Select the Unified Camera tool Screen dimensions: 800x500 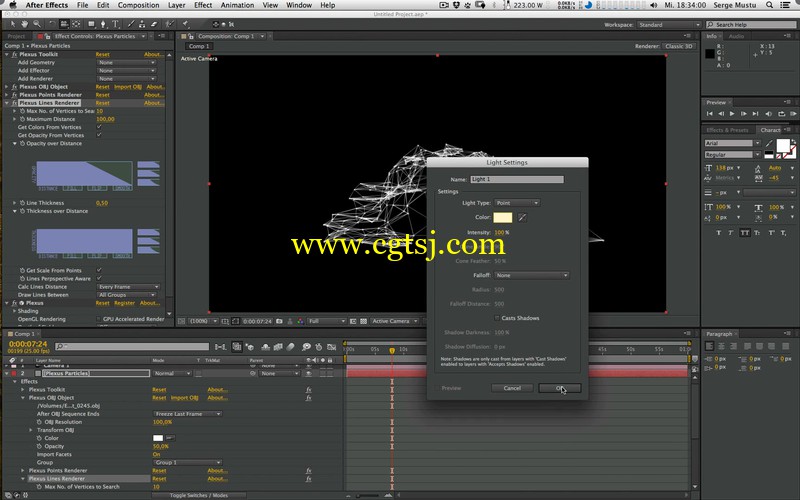click(64, 24)
